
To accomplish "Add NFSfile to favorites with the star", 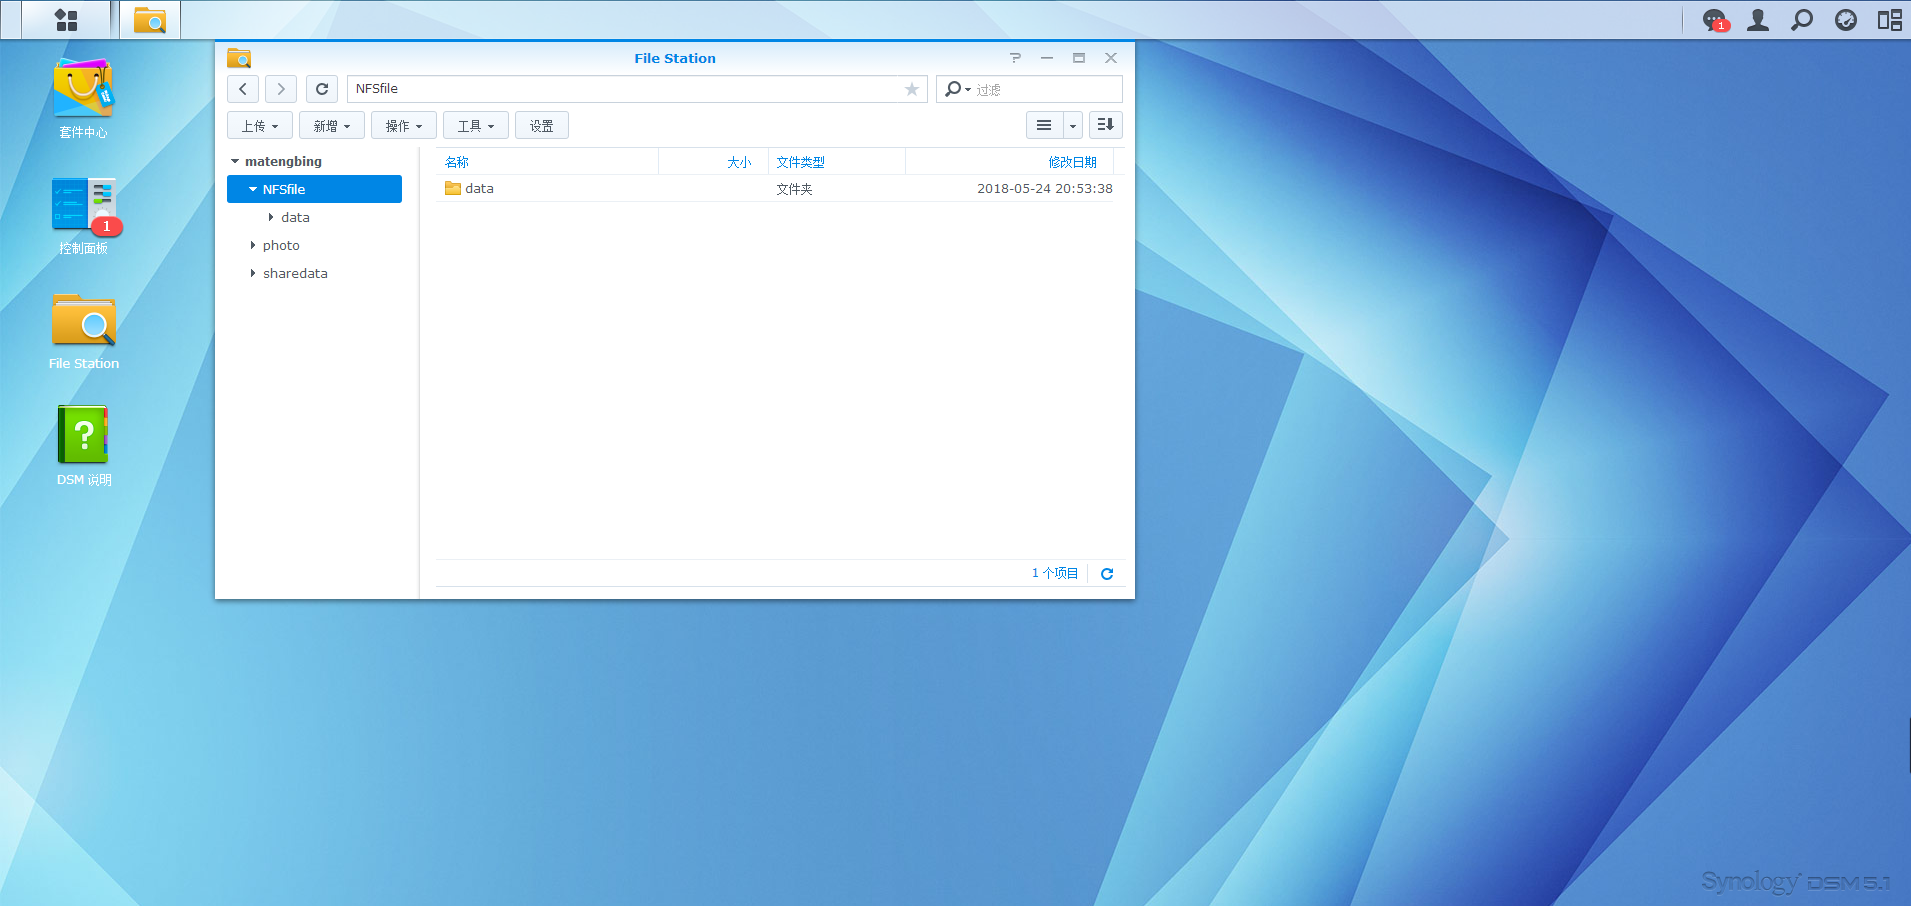I will (912, 89).
